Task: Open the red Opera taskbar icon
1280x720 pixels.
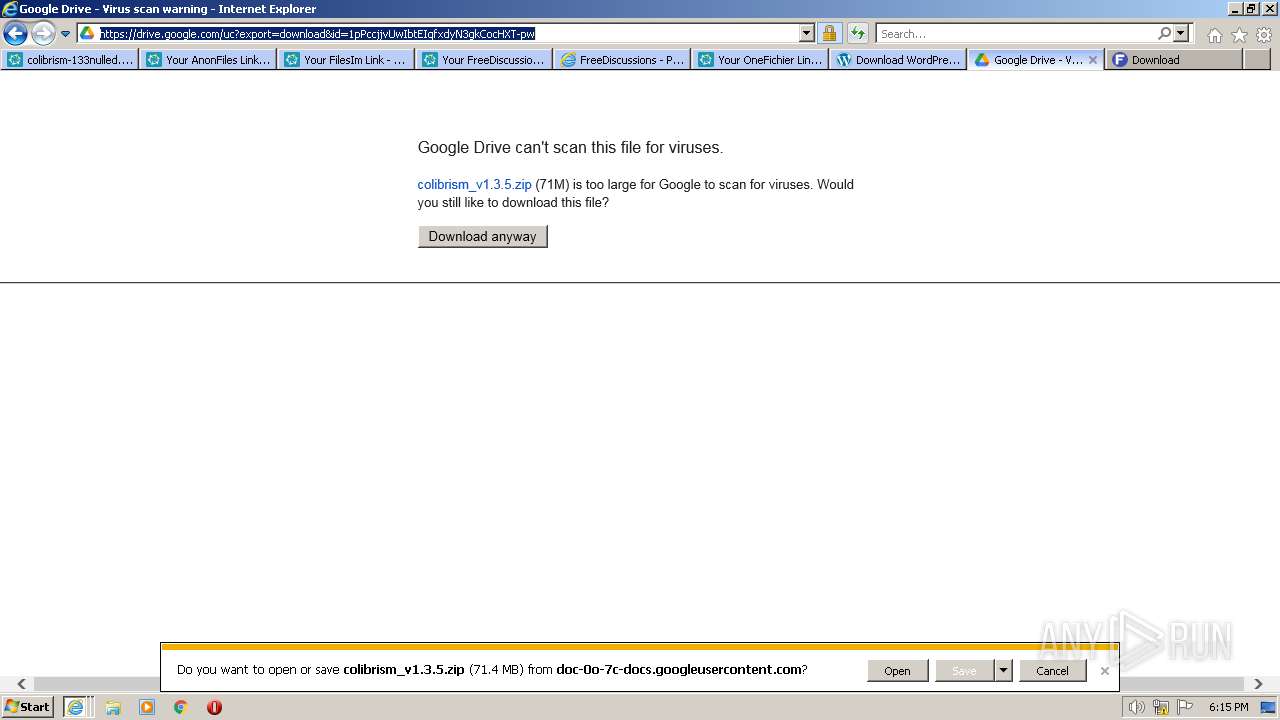Action: tap(214, 707)
